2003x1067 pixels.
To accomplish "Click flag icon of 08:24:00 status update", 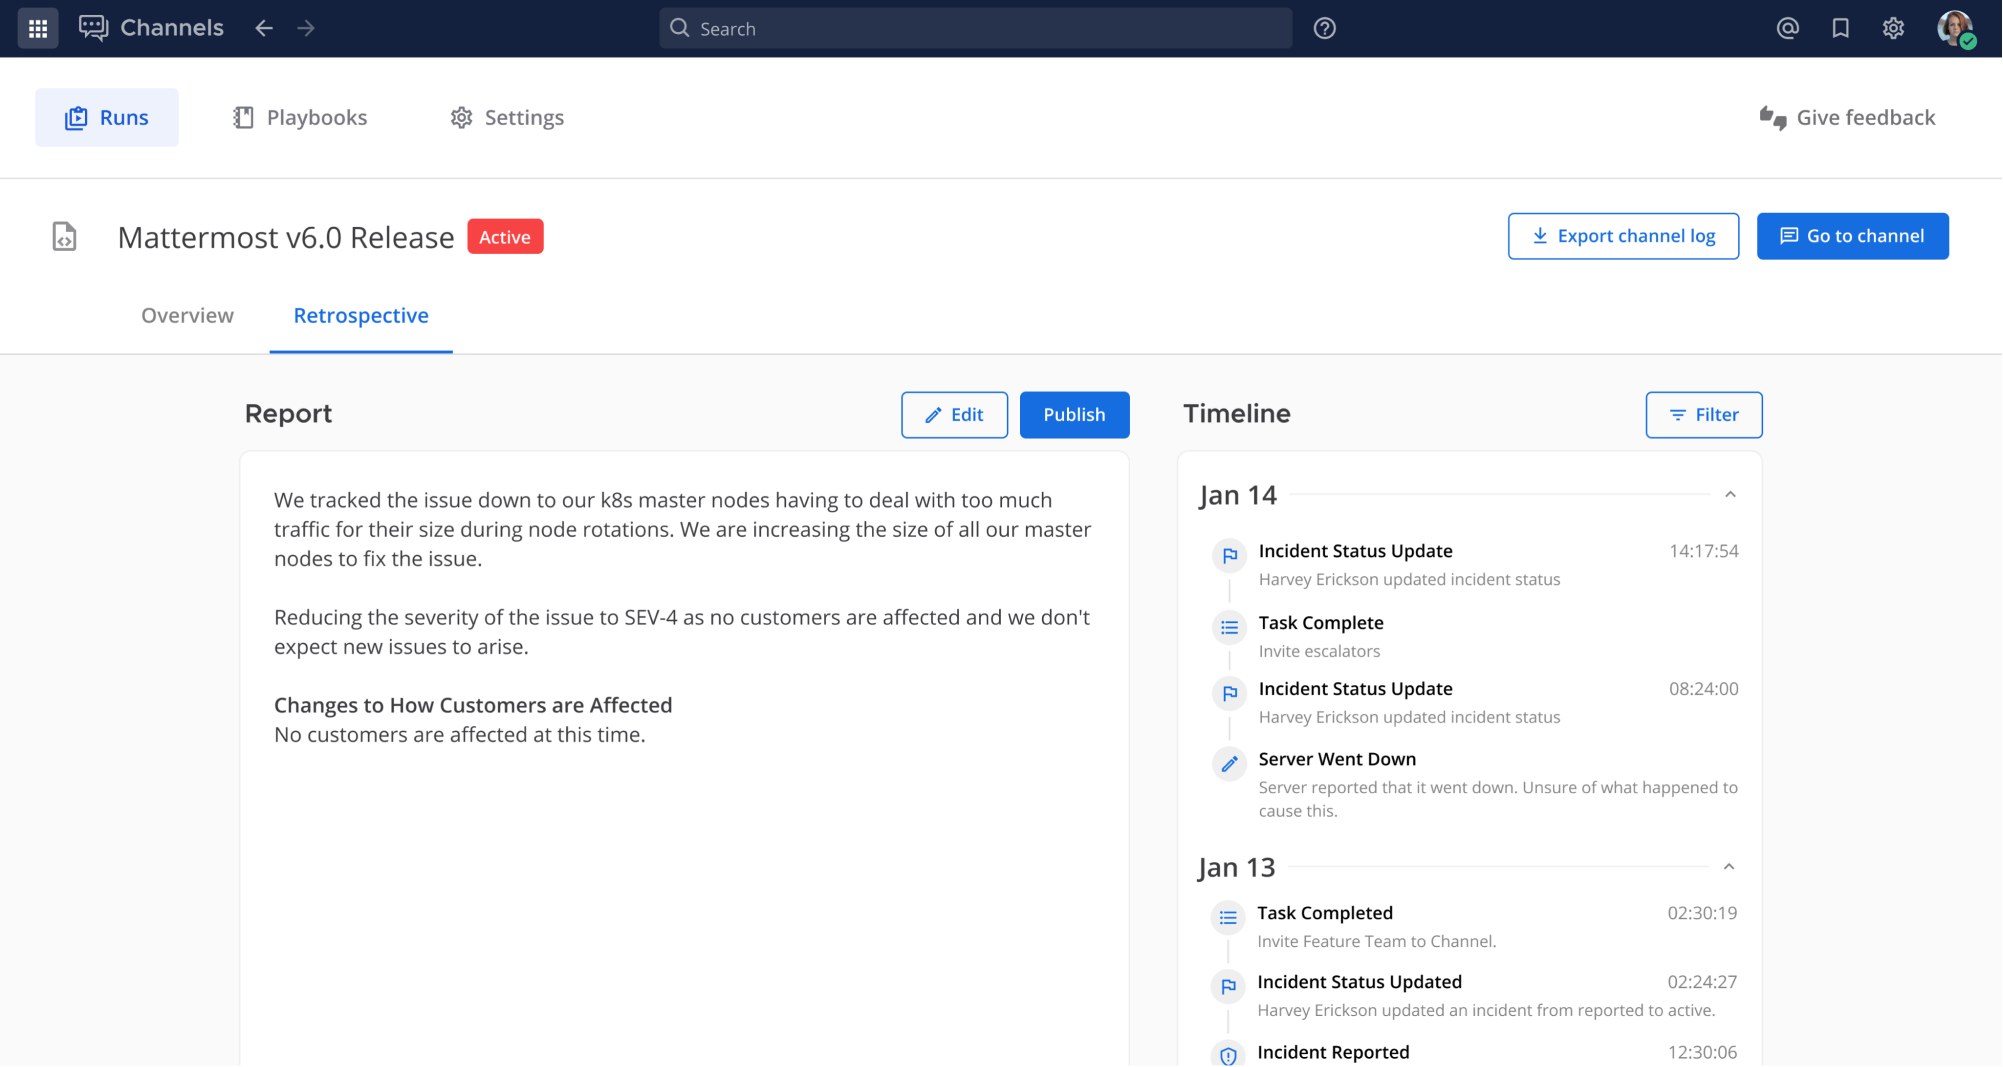I will (1229, 694).
